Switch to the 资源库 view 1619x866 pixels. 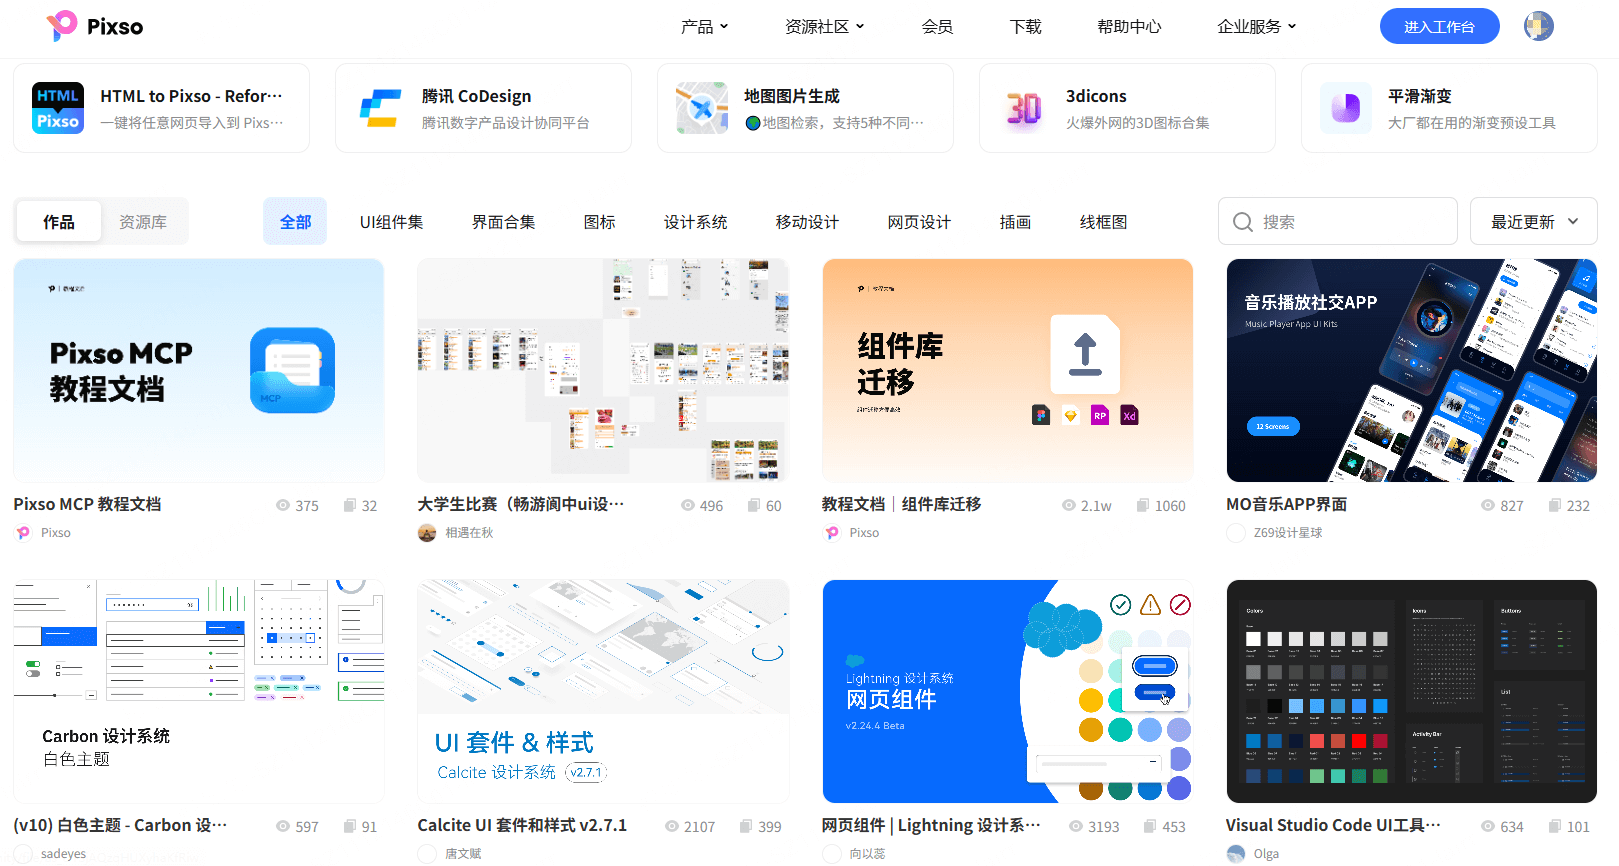[x=143, y=222]
